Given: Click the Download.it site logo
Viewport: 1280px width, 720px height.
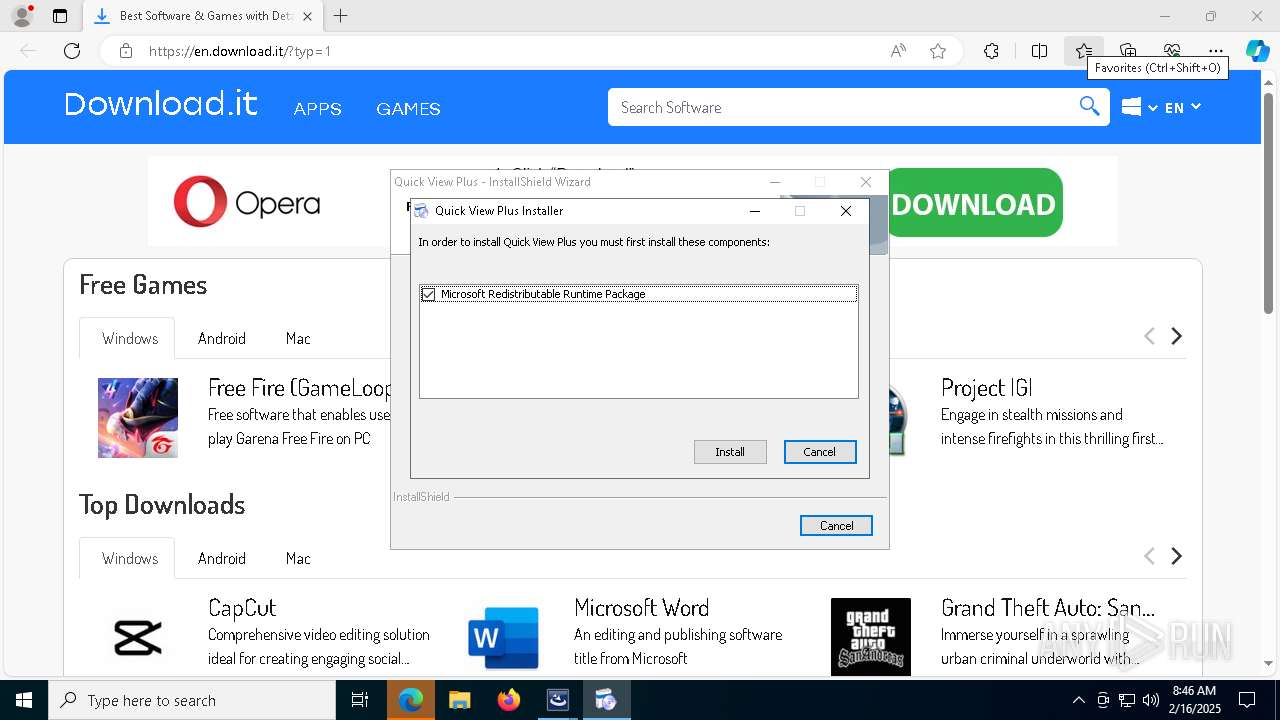Looking at the screenshot, I should click(161, 104).
